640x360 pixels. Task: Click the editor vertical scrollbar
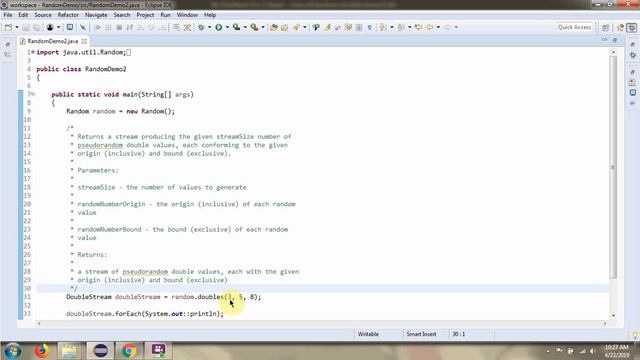613,168
